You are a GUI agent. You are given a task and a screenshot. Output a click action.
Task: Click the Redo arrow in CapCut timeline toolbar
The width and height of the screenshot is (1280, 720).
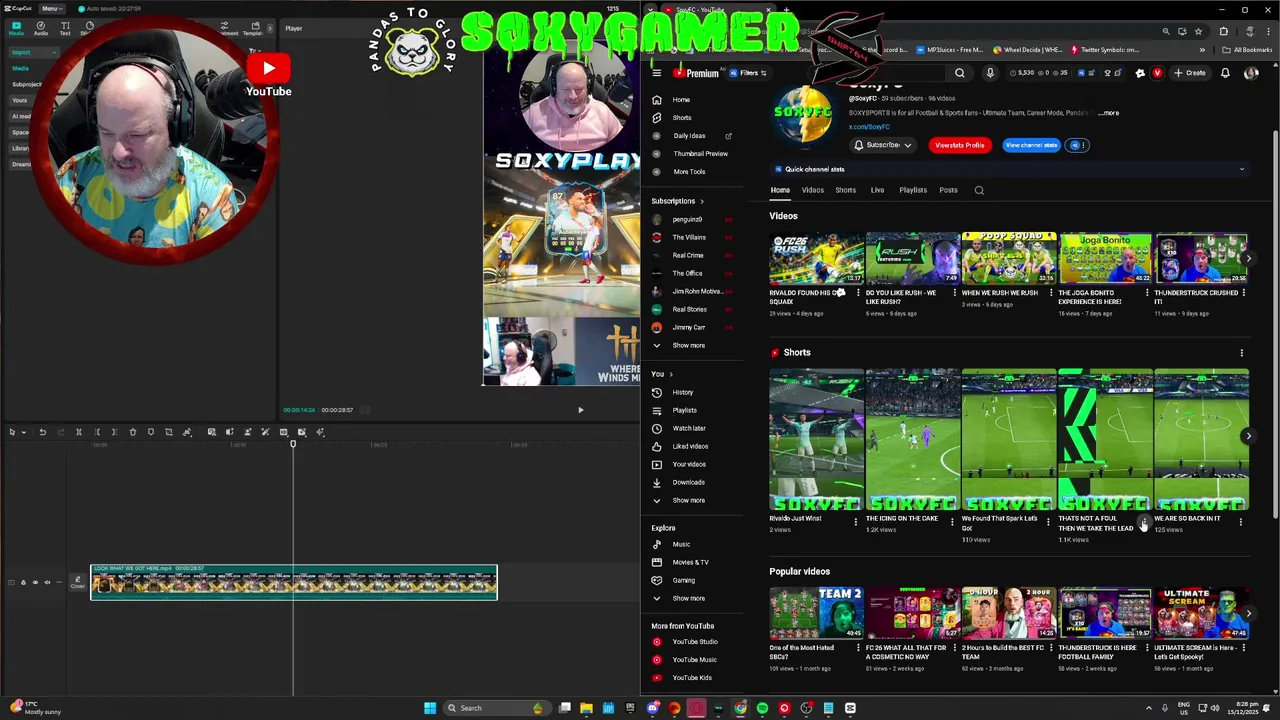(x=60, y=432)
